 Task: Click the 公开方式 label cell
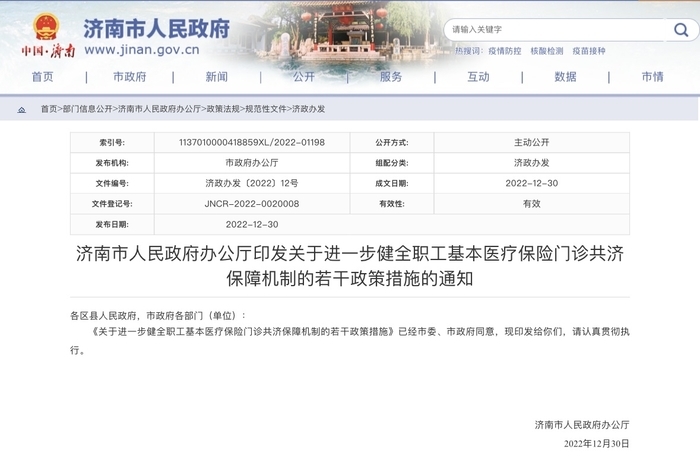392,142
